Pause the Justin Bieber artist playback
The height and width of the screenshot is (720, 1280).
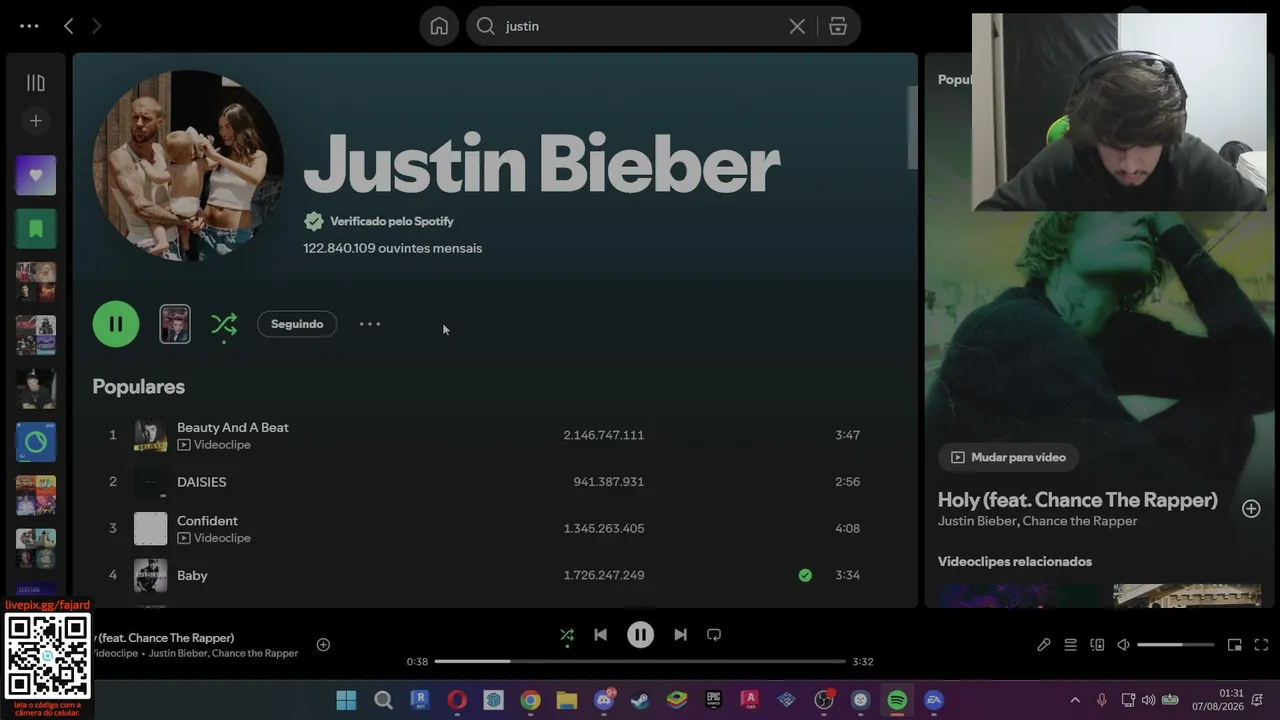(116, 324)
